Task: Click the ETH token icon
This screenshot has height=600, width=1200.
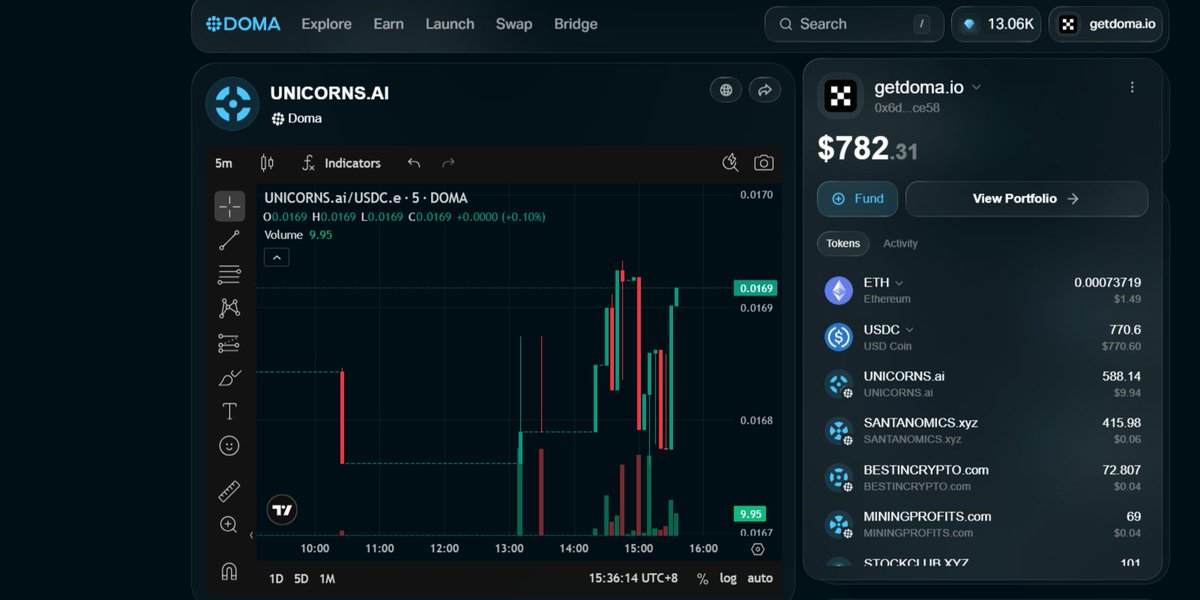Action: click(838, 290)
